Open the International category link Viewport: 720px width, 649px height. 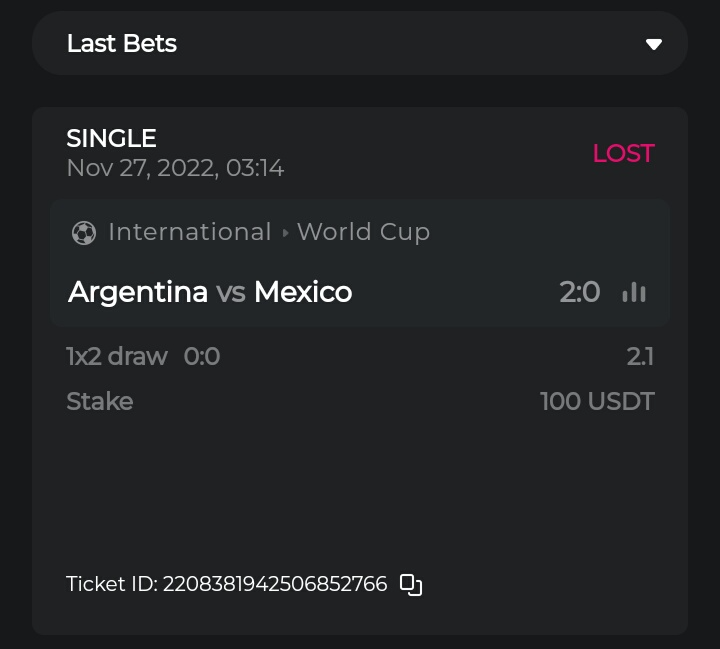point(190,232)
